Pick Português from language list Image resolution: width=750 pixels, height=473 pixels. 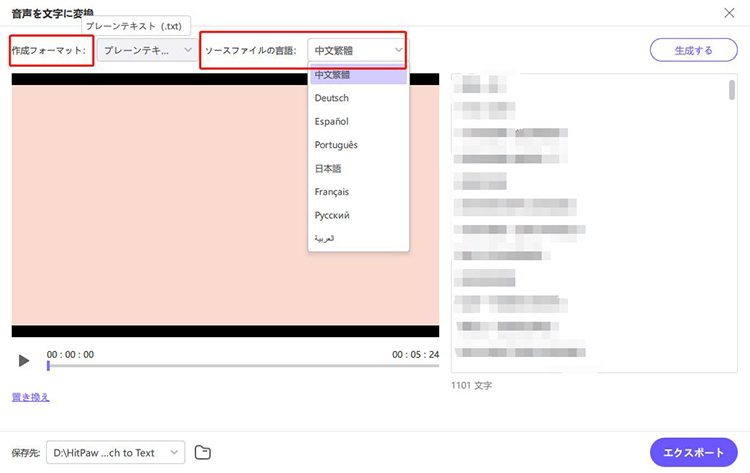(358, 145)
